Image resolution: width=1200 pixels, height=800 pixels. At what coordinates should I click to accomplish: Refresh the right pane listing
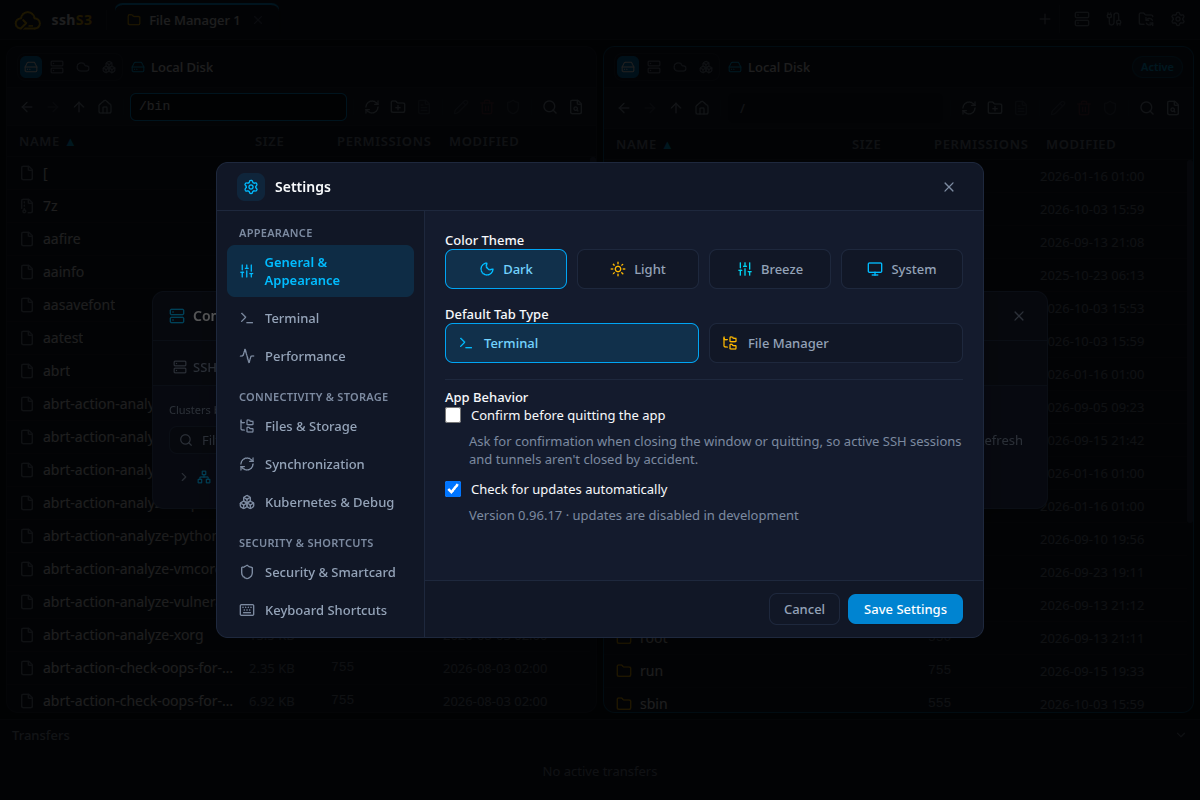[969, 108]
